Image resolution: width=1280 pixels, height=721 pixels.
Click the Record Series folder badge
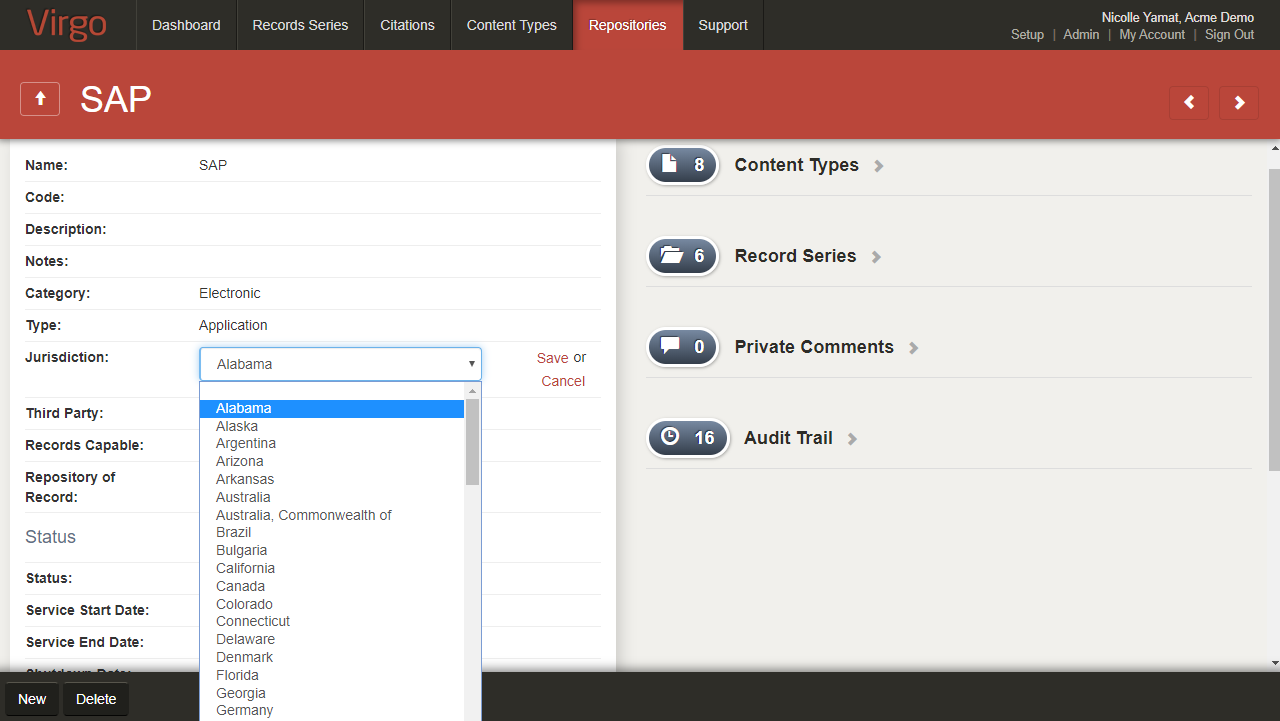click(x=683, y=256)
